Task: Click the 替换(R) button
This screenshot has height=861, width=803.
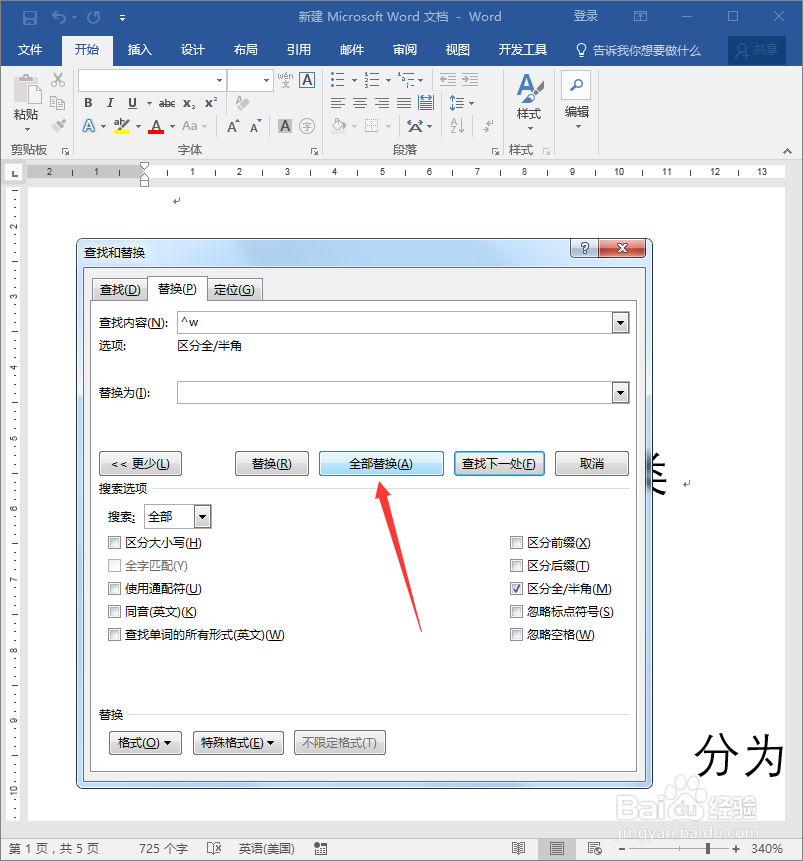Action: point(272,464)
